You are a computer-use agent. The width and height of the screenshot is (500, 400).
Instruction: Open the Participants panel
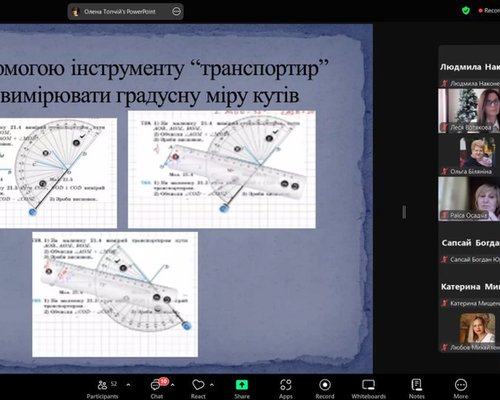102,389
